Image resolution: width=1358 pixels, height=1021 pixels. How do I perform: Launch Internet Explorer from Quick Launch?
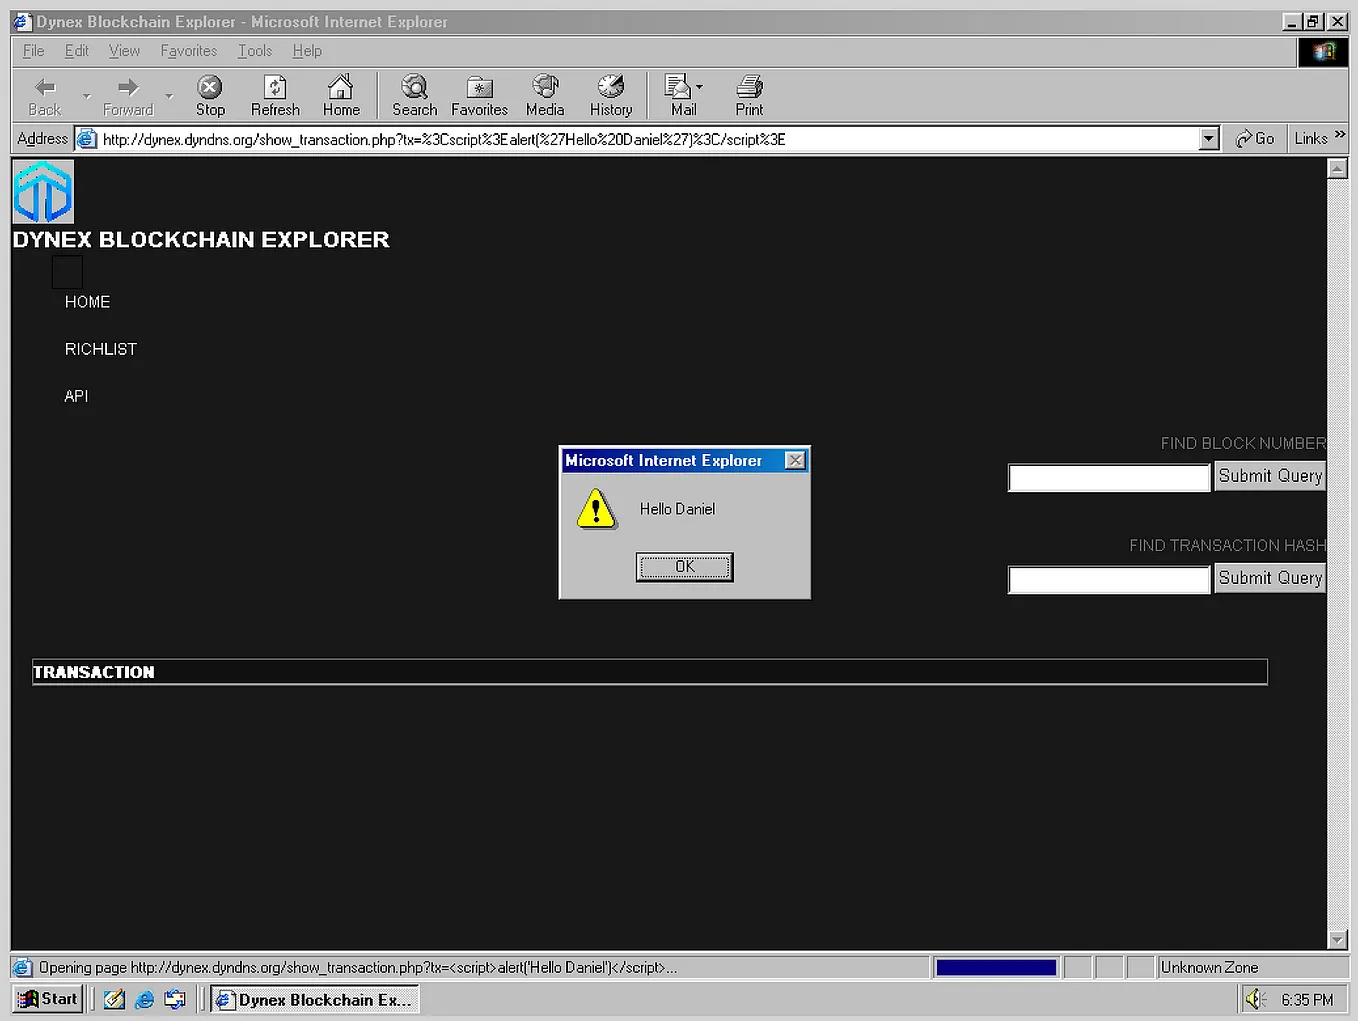coord(144,1000)
